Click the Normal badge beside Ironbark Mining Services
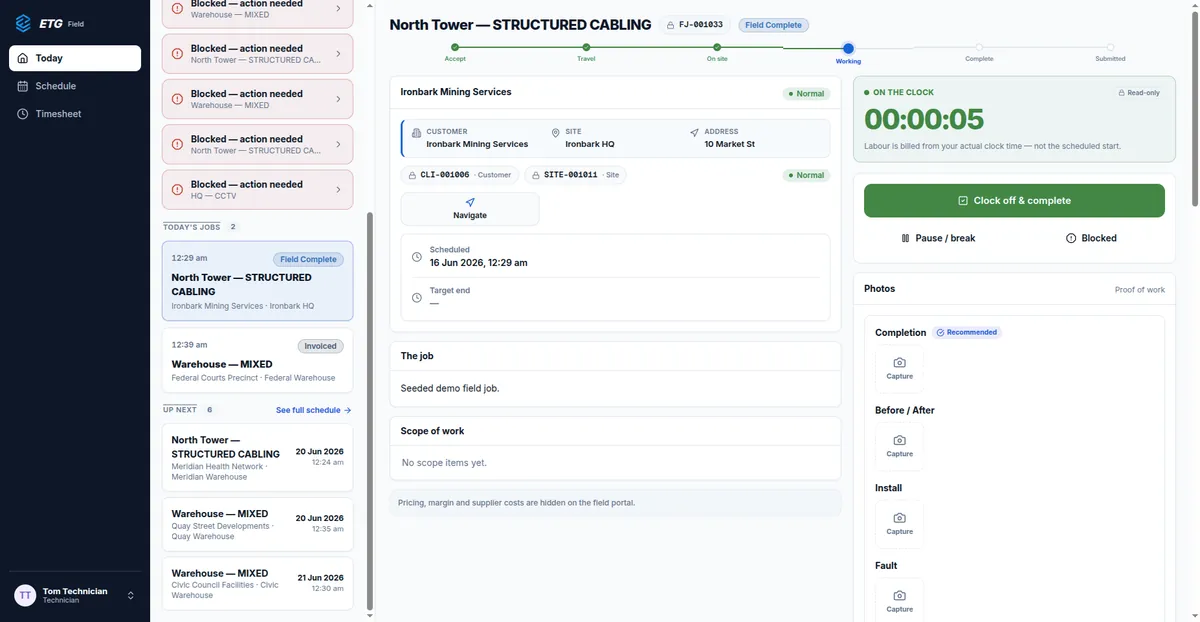This screenshot has width=1200, height=622. [x=805, y=94]
